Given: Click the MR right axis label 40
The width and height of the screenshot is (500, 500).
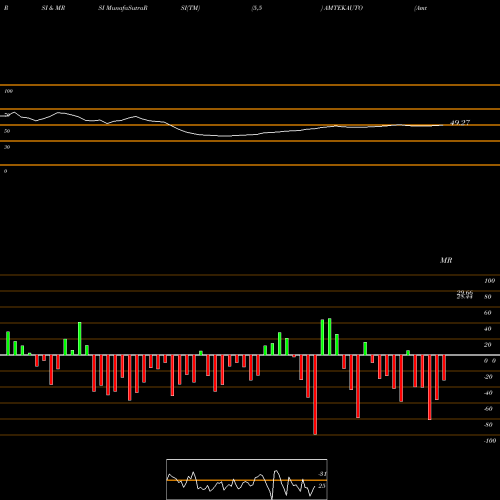Looking at the screenshot, I should pos(488,329).
